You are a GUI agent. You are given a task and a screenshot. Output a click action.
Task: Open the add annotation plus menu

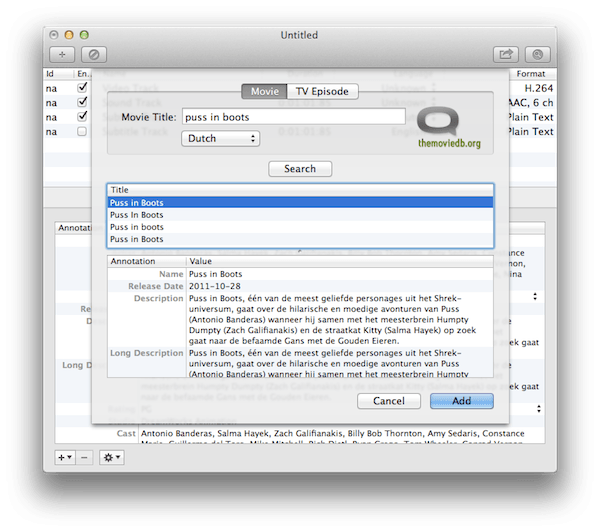pyautogui.click(x=65, y=457)
